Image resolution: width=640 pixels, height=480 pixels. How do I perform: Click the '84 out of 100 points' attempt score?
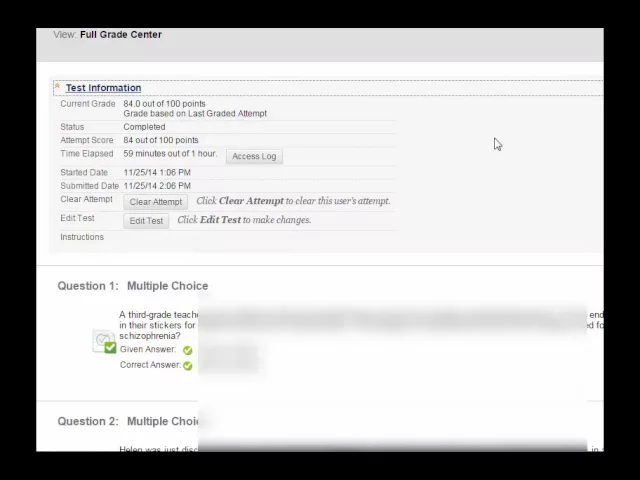tap(161, 140)
